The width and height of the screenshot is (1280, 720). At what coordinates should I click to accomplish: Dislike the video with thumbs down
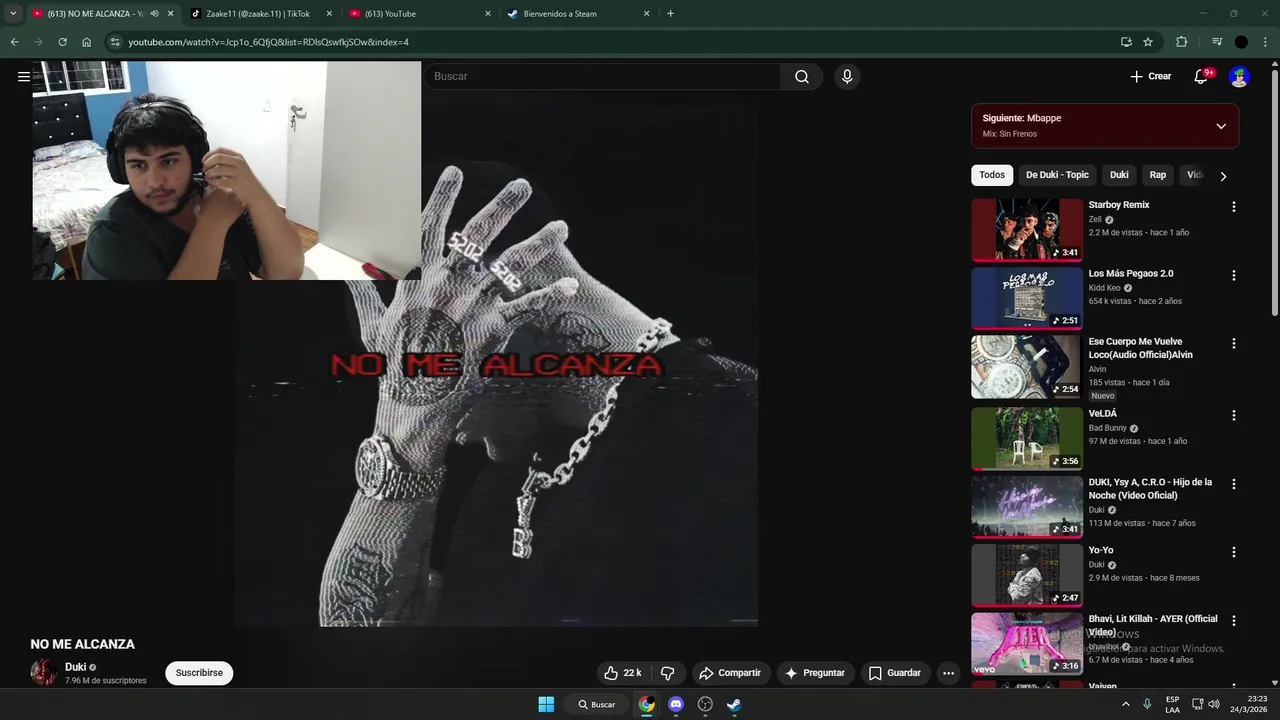(x=668, y=673)
